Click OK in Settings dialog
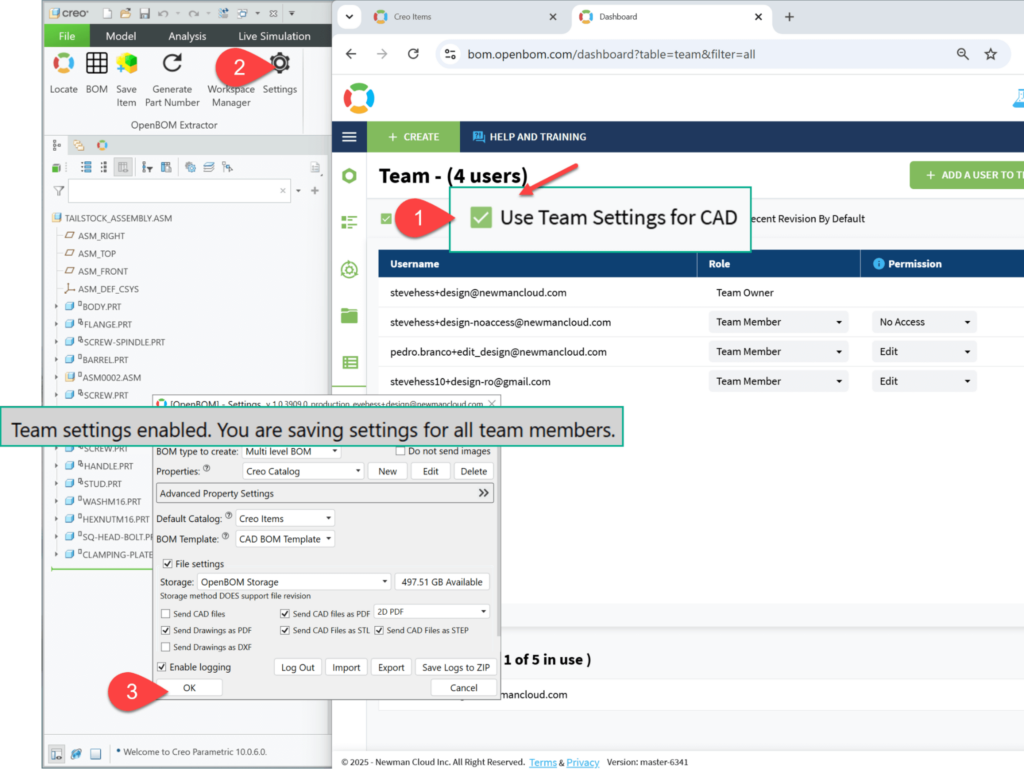 pos(189,687)
